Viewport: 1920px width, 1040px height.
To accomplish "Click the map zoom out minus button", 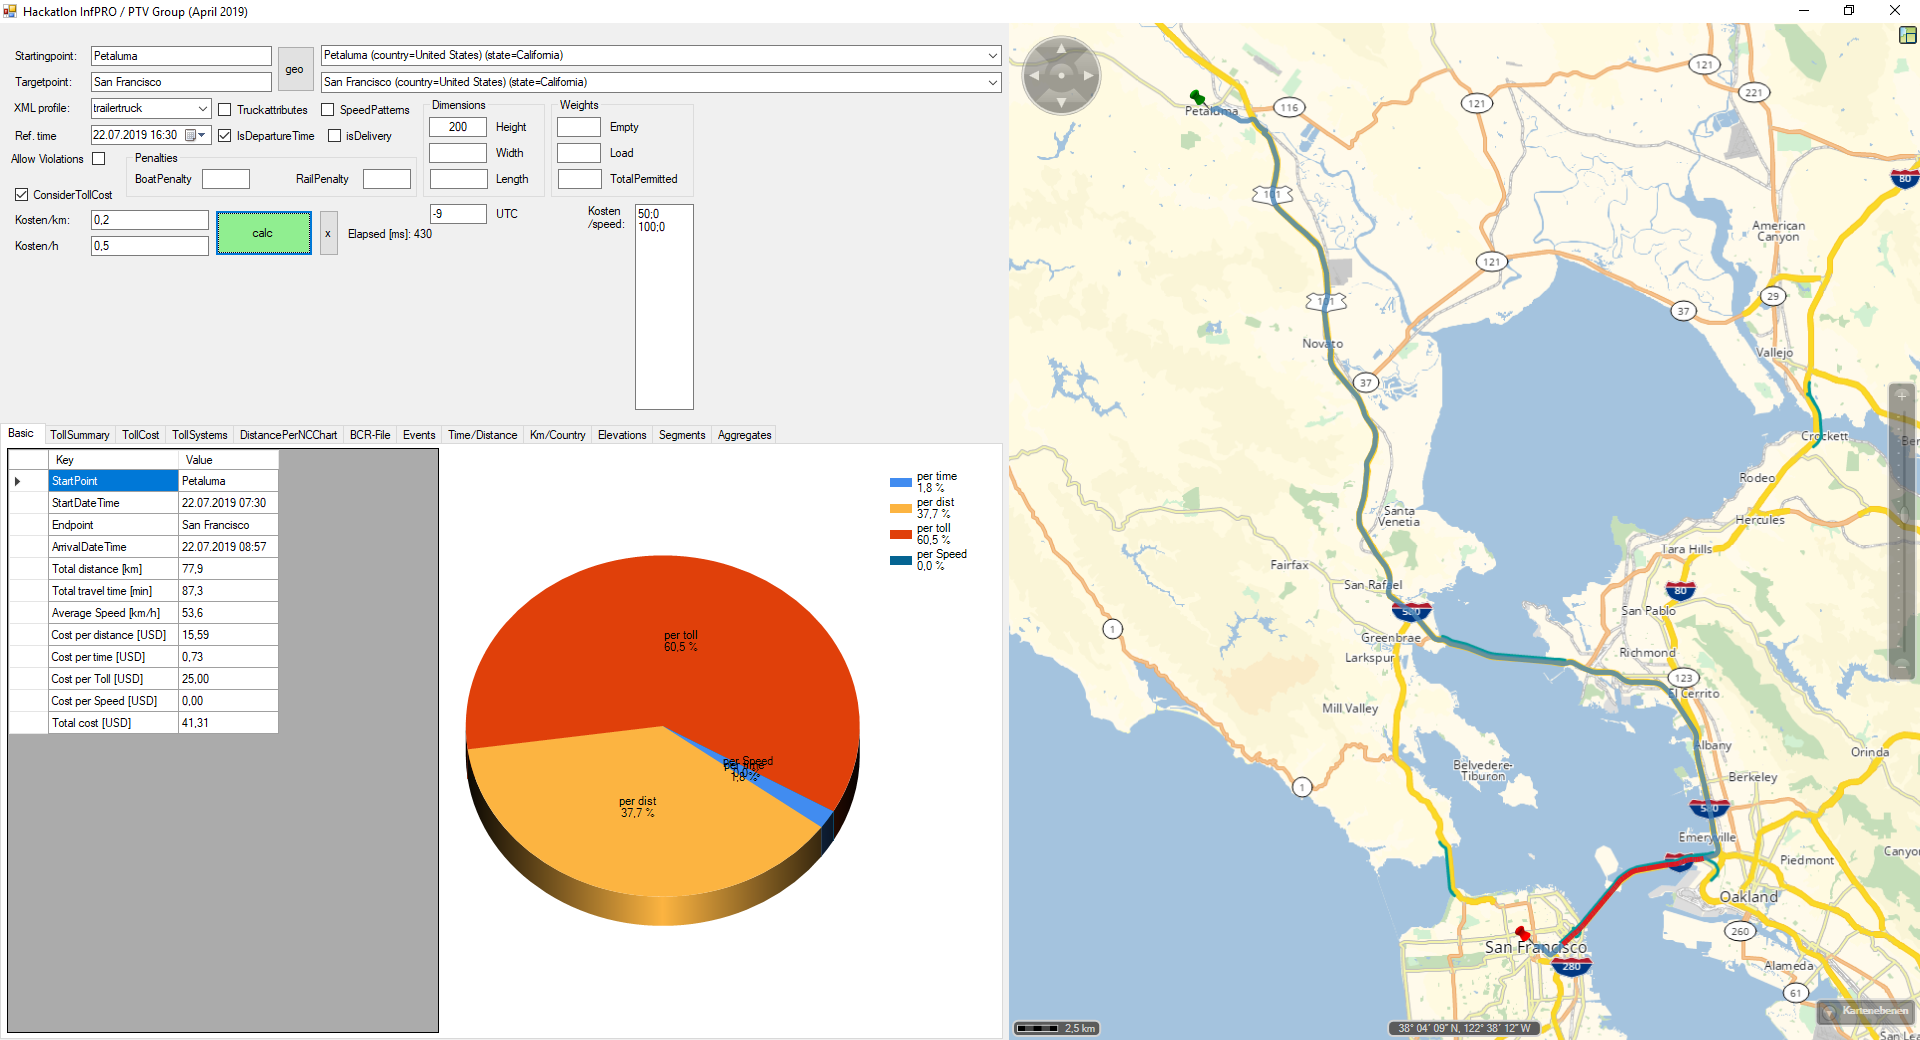I will point(1901,665).
